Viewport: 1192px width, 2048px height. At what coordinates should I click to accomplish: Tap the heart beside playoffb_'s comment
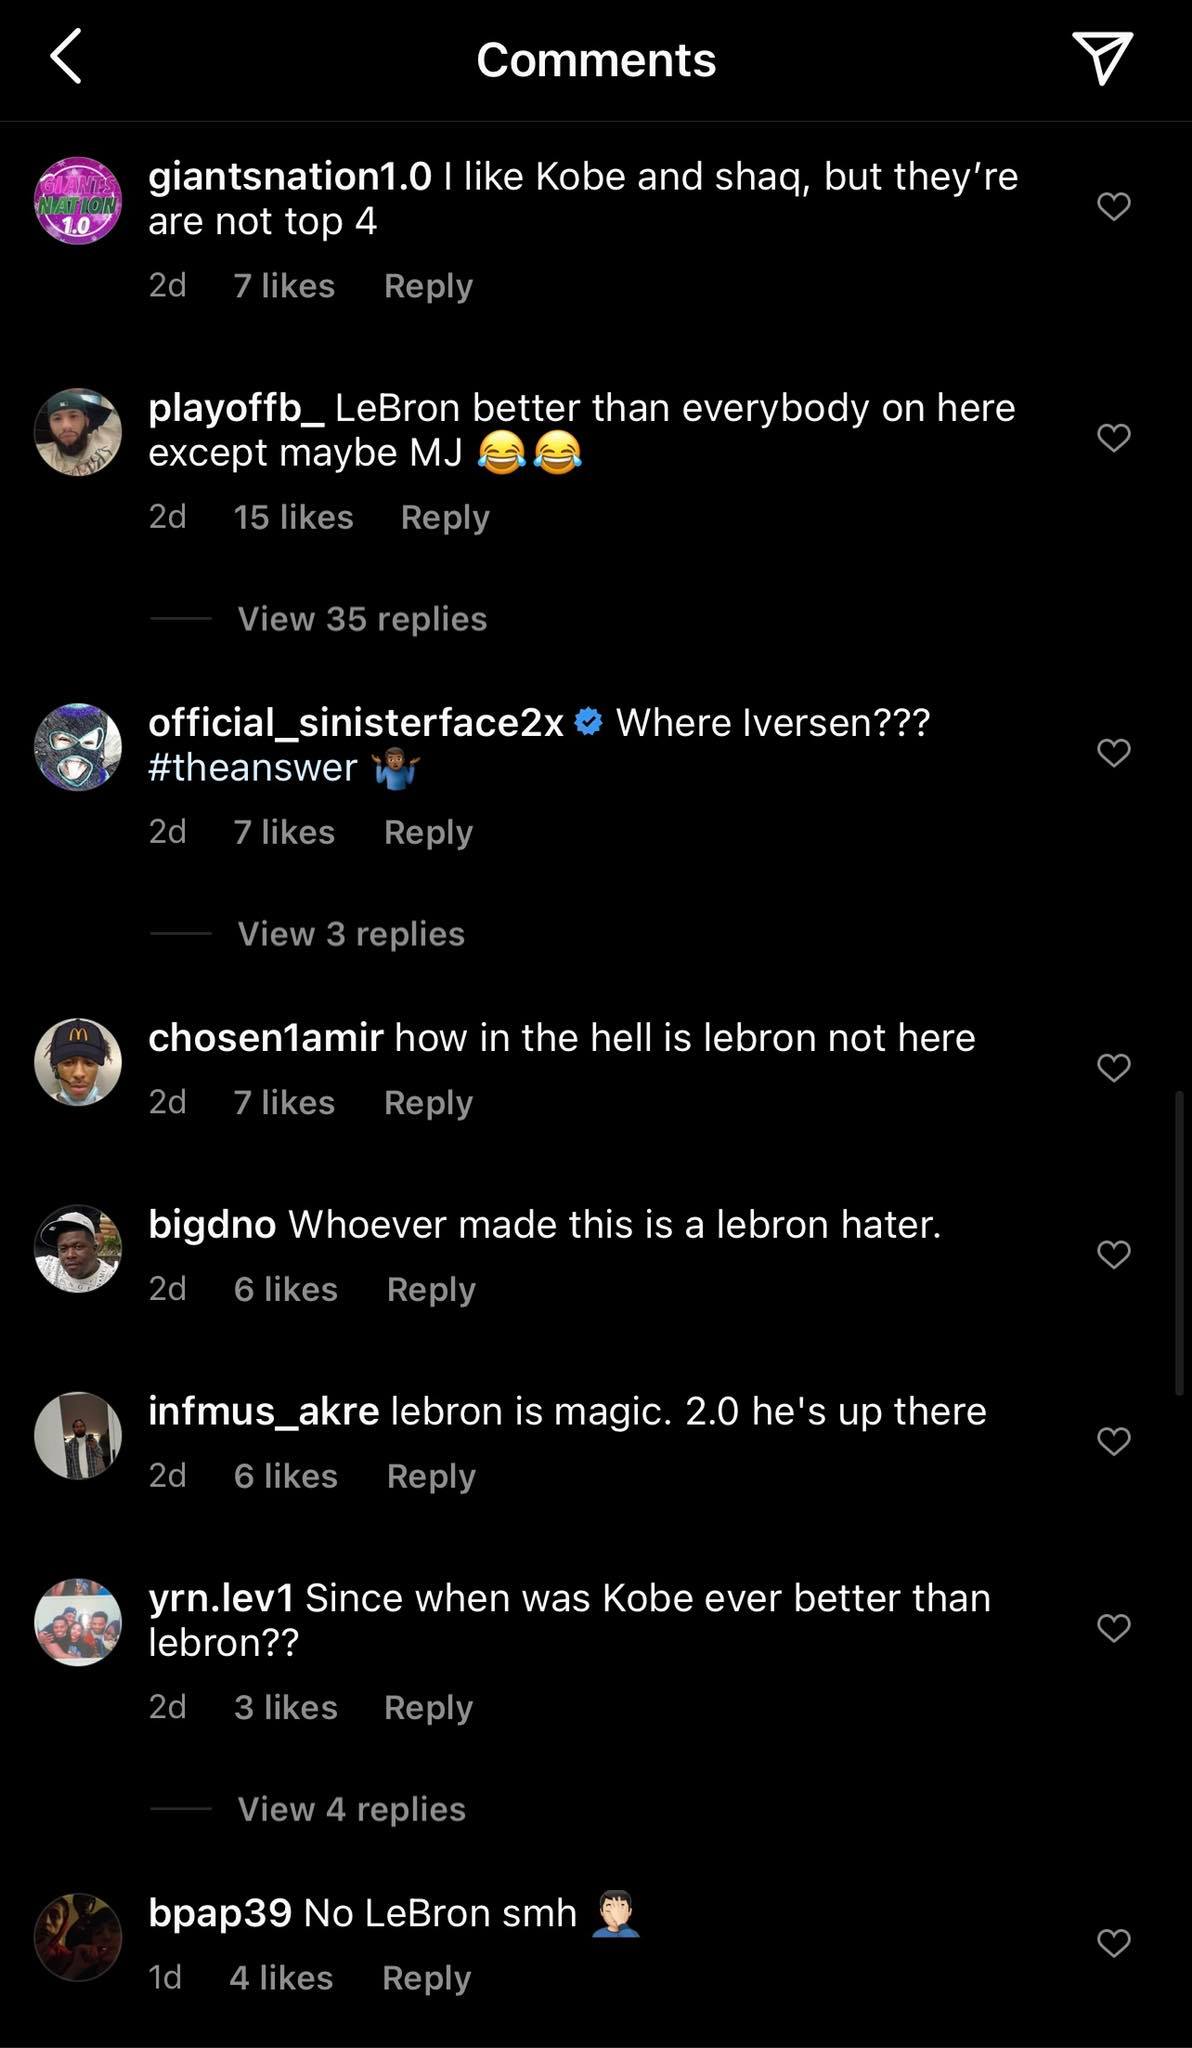pos(1112,437)
